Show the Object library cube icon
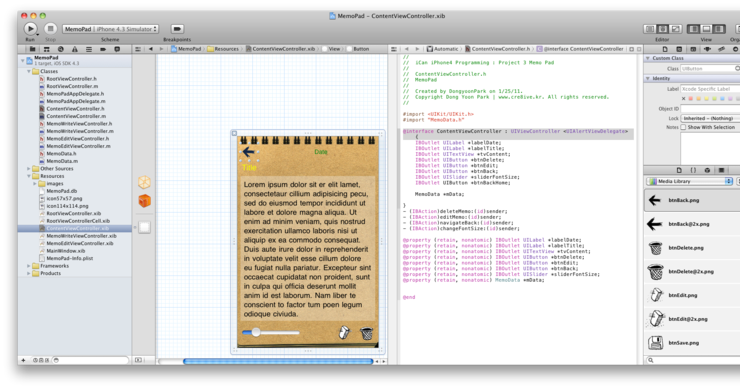The image size is (740, 389). coord(707,170)
